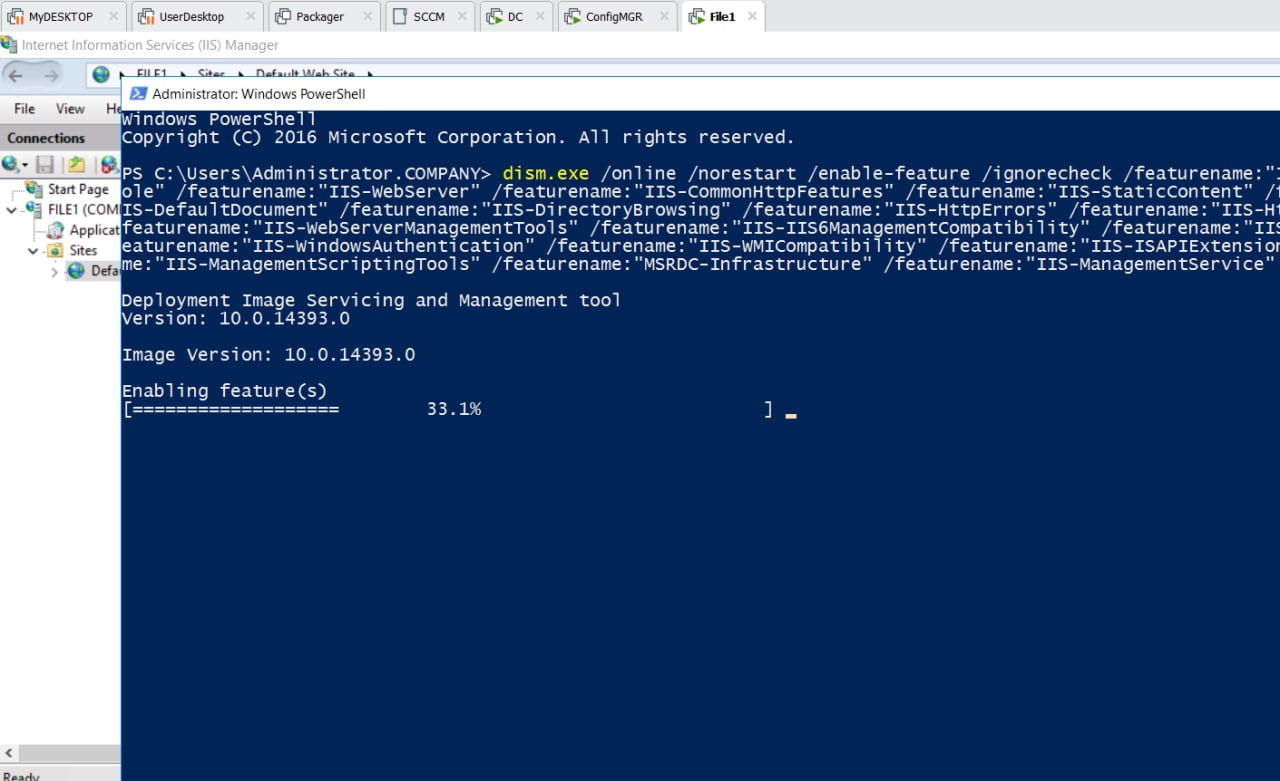This screenshot has width=1280, height=781.
Task: Close the File1 tab
Action: pyautogui.click(x=752, y=17)
